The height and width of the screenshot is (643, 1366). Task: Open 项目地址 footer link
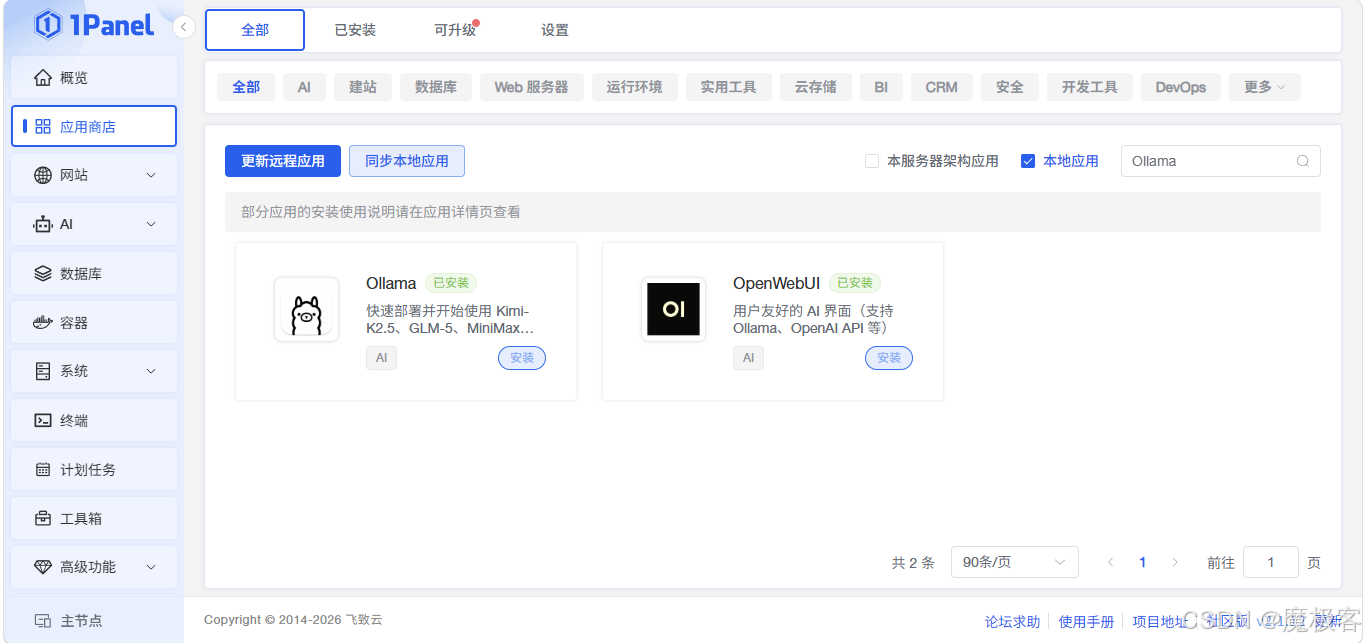pyautogui.click(x=1160, y=622)
